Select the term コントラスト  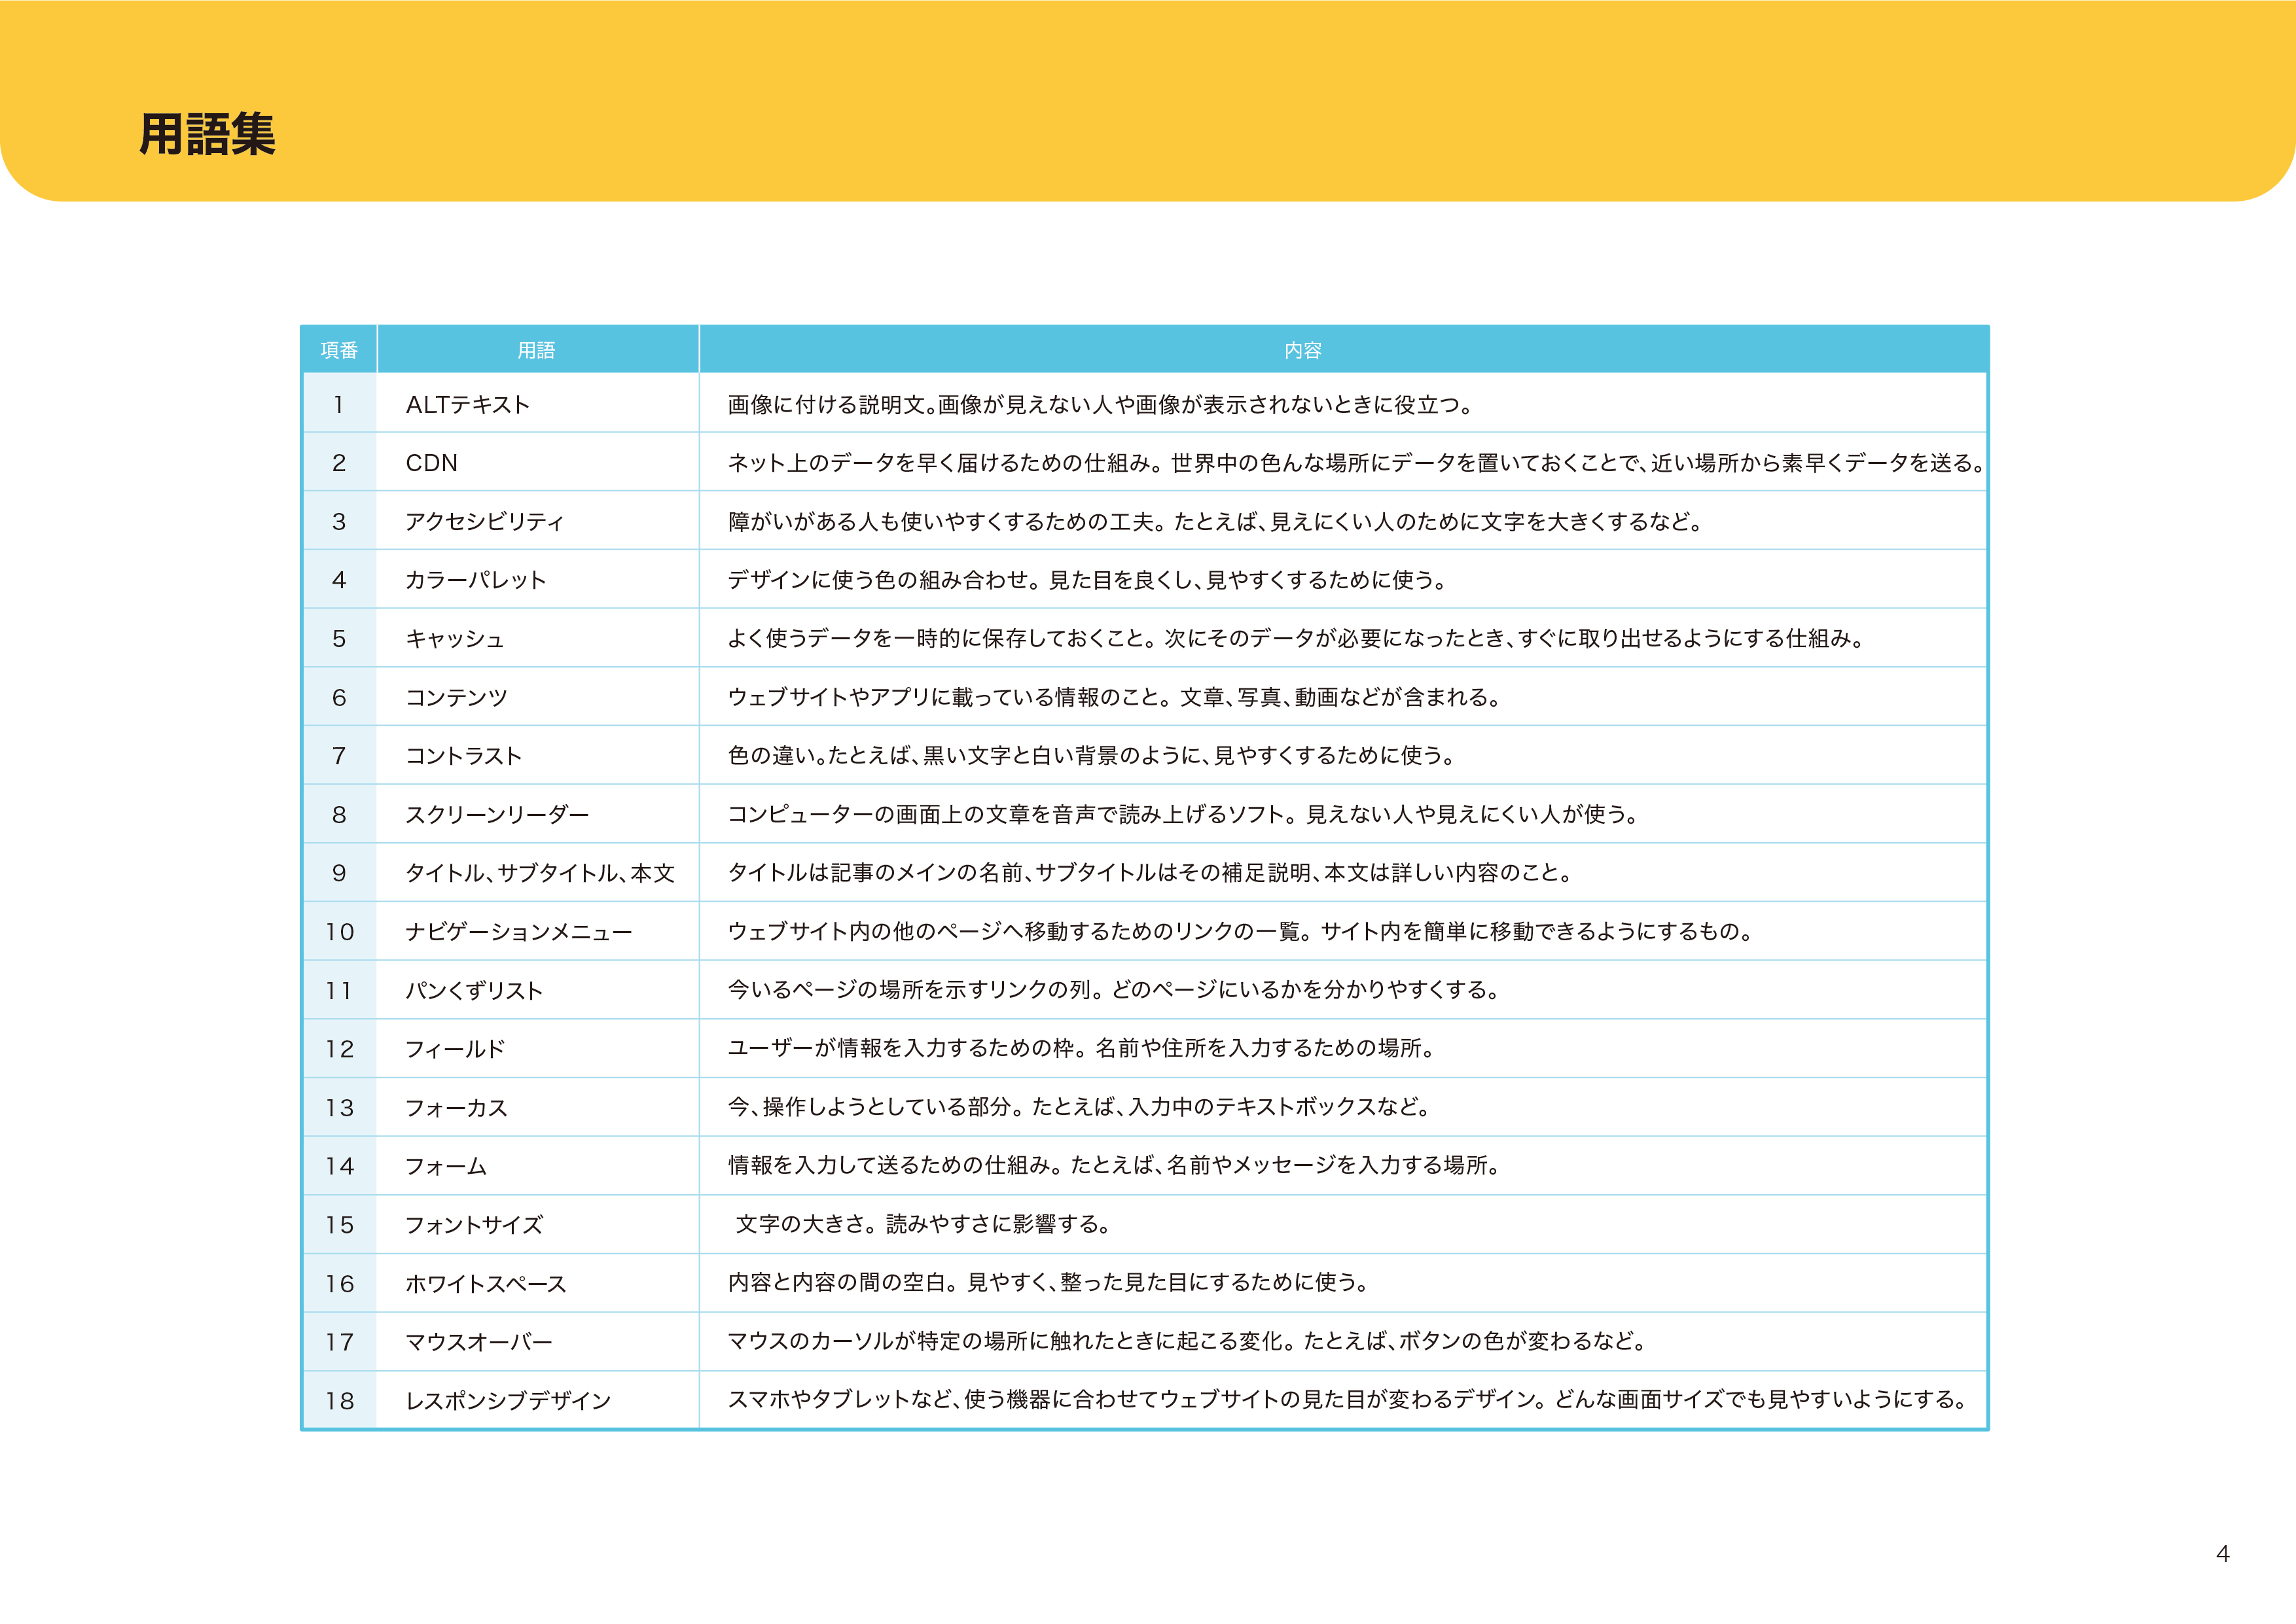[x=464, y=756]
